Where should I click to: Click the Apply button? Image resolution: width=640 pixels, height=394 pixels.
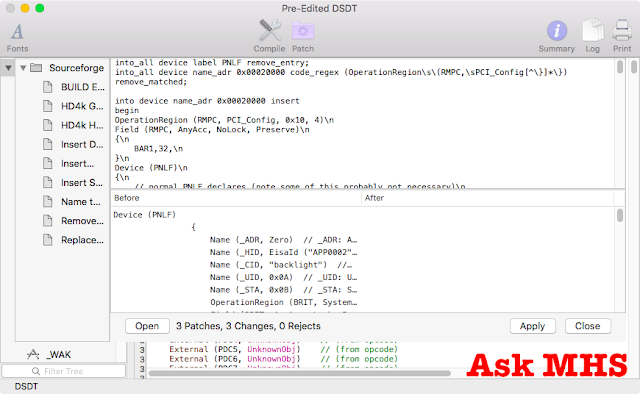pos(533,326)
